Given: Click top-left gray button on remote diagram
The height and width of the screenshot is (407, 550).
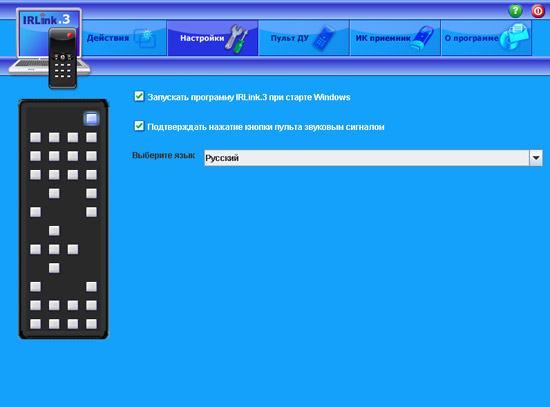Looking at the screenshot, I should pos(35,137).
